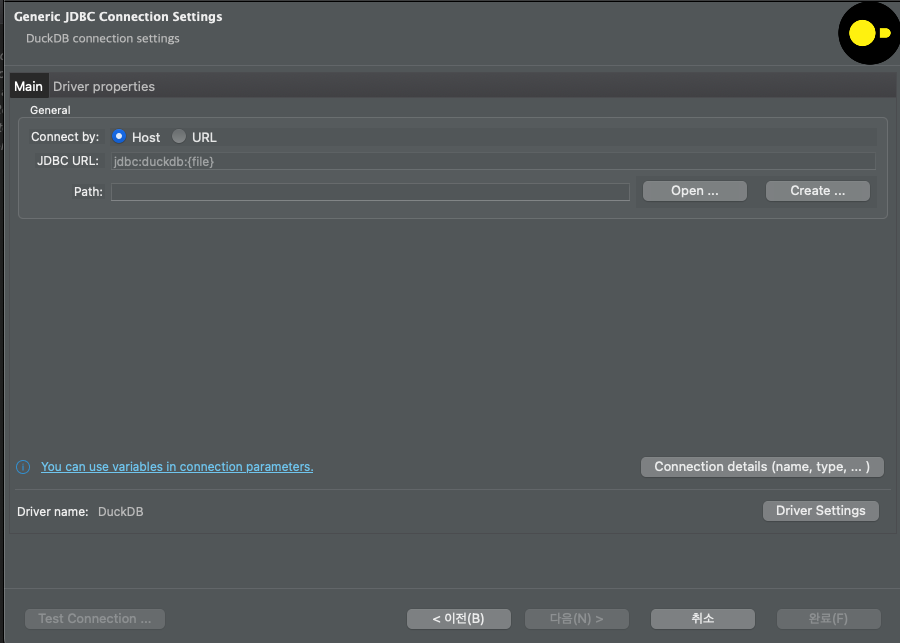Click the Open ... button
This screenshot has width=900, height=643.
coord(695,191)
